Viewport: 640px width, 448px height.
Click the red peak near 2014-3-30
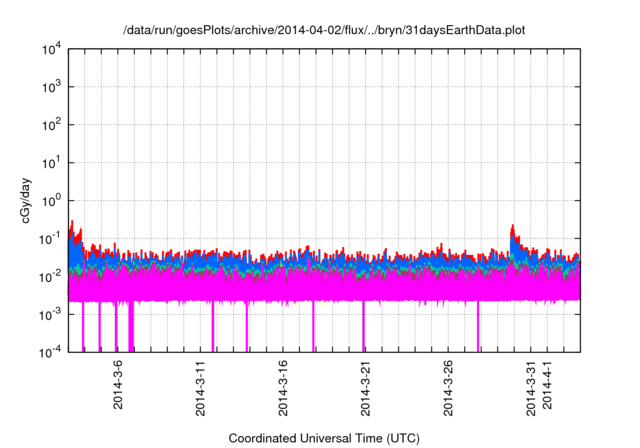click(513, 231)
